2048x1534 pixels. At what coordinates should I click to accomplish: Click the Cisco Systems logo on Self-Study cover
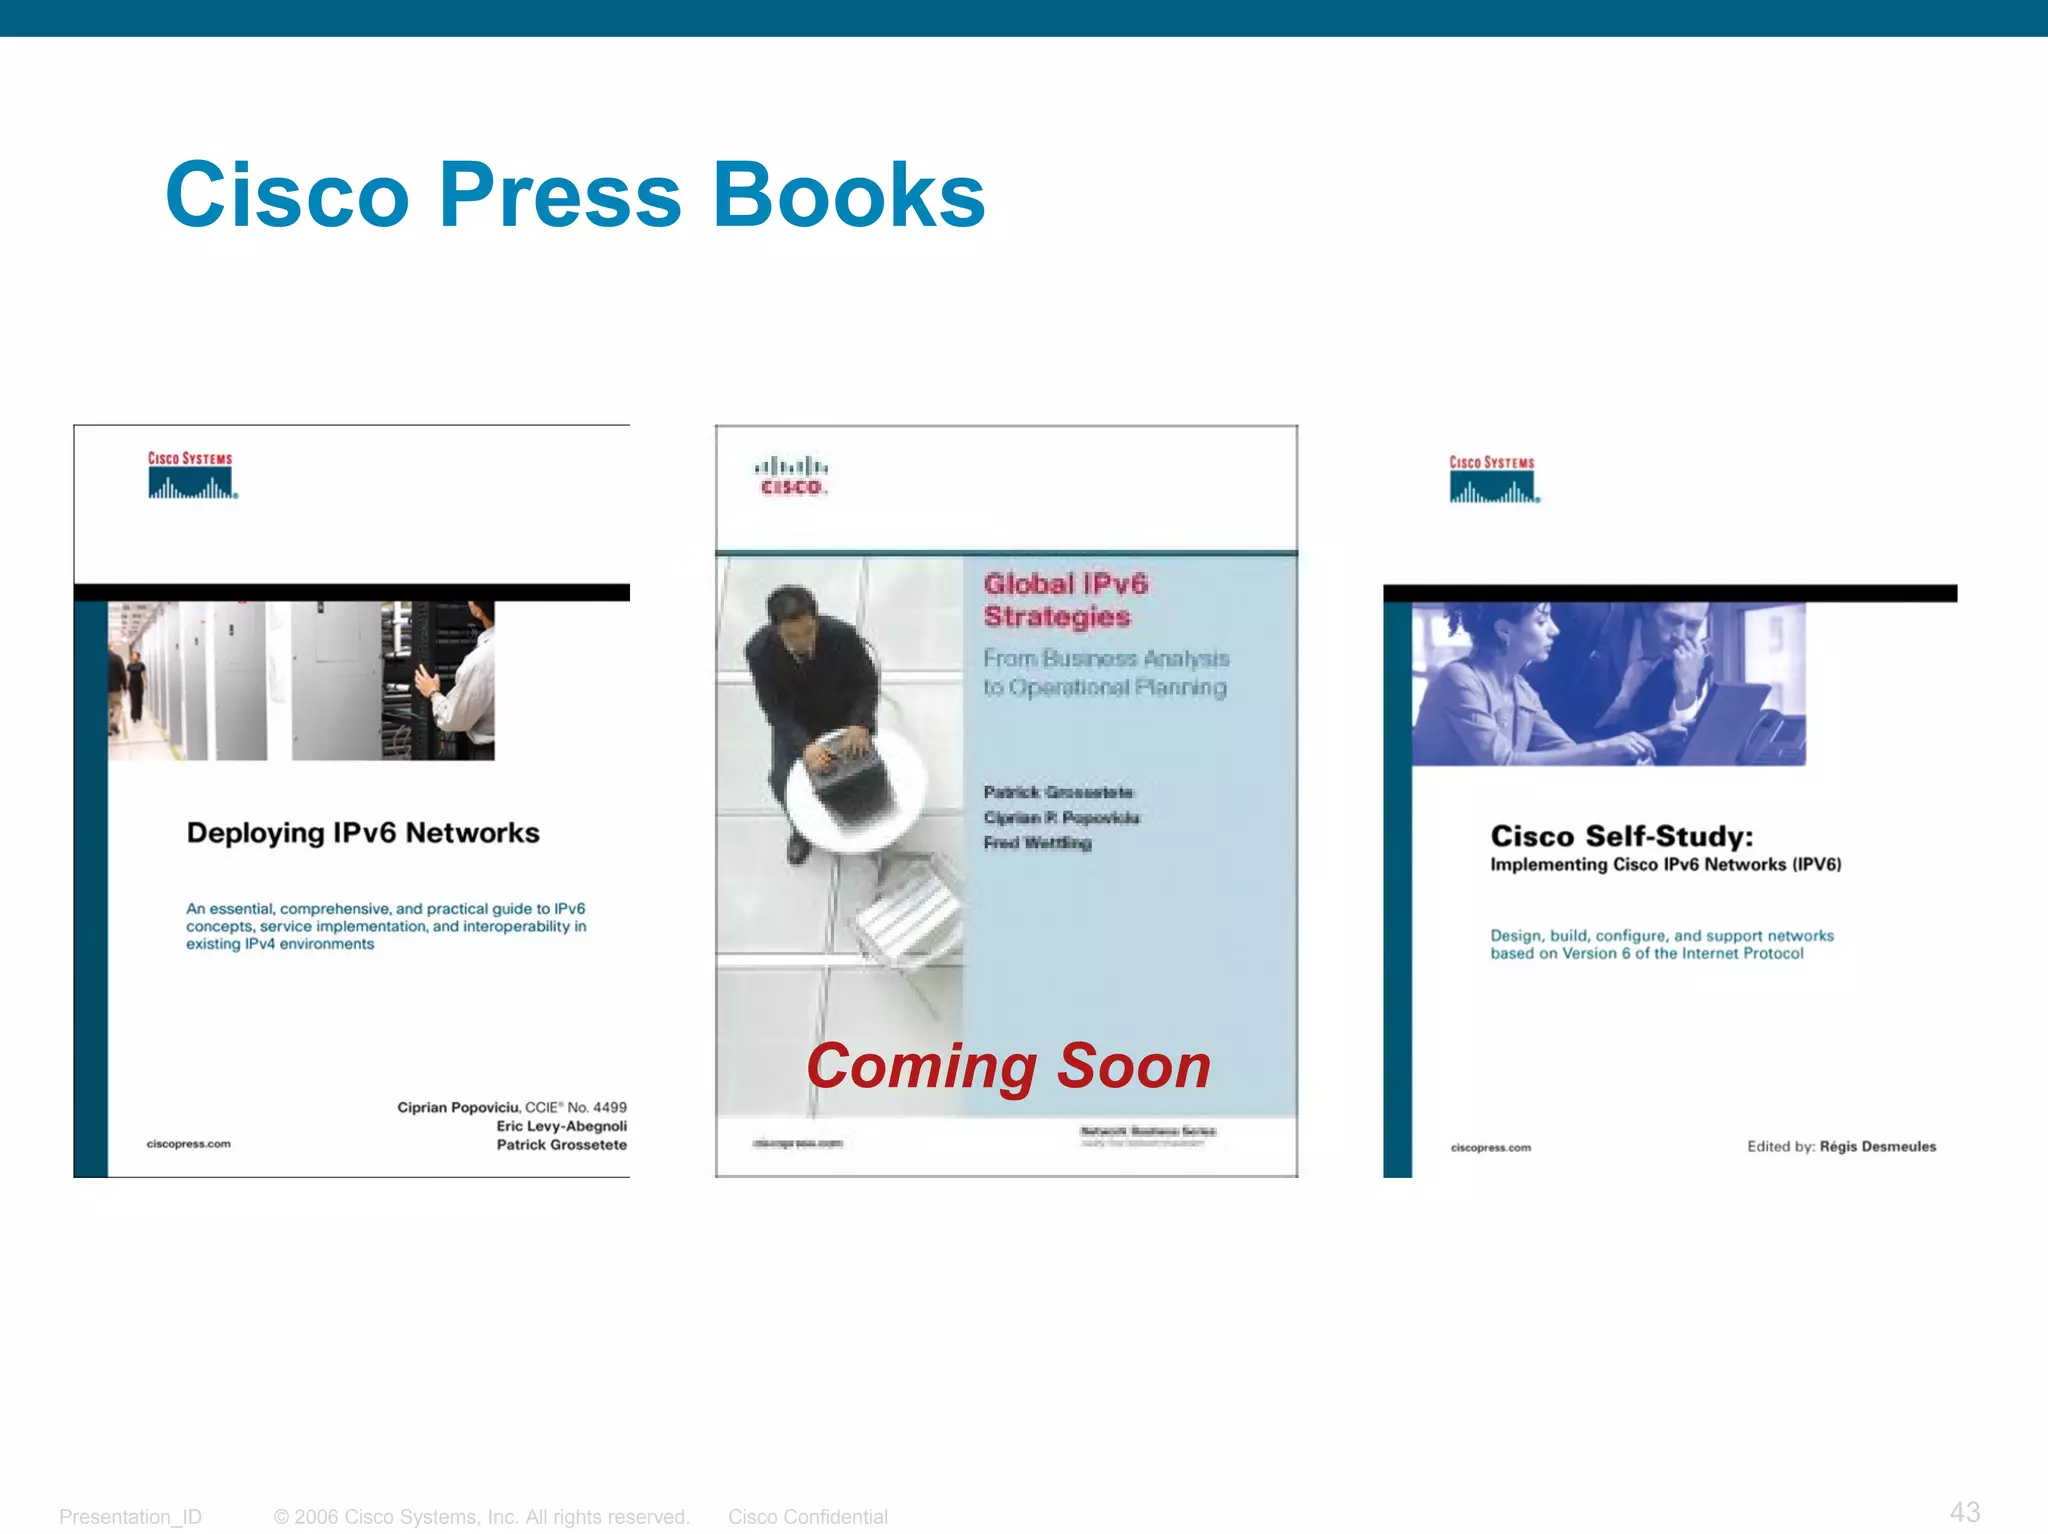pos(1494,479)
